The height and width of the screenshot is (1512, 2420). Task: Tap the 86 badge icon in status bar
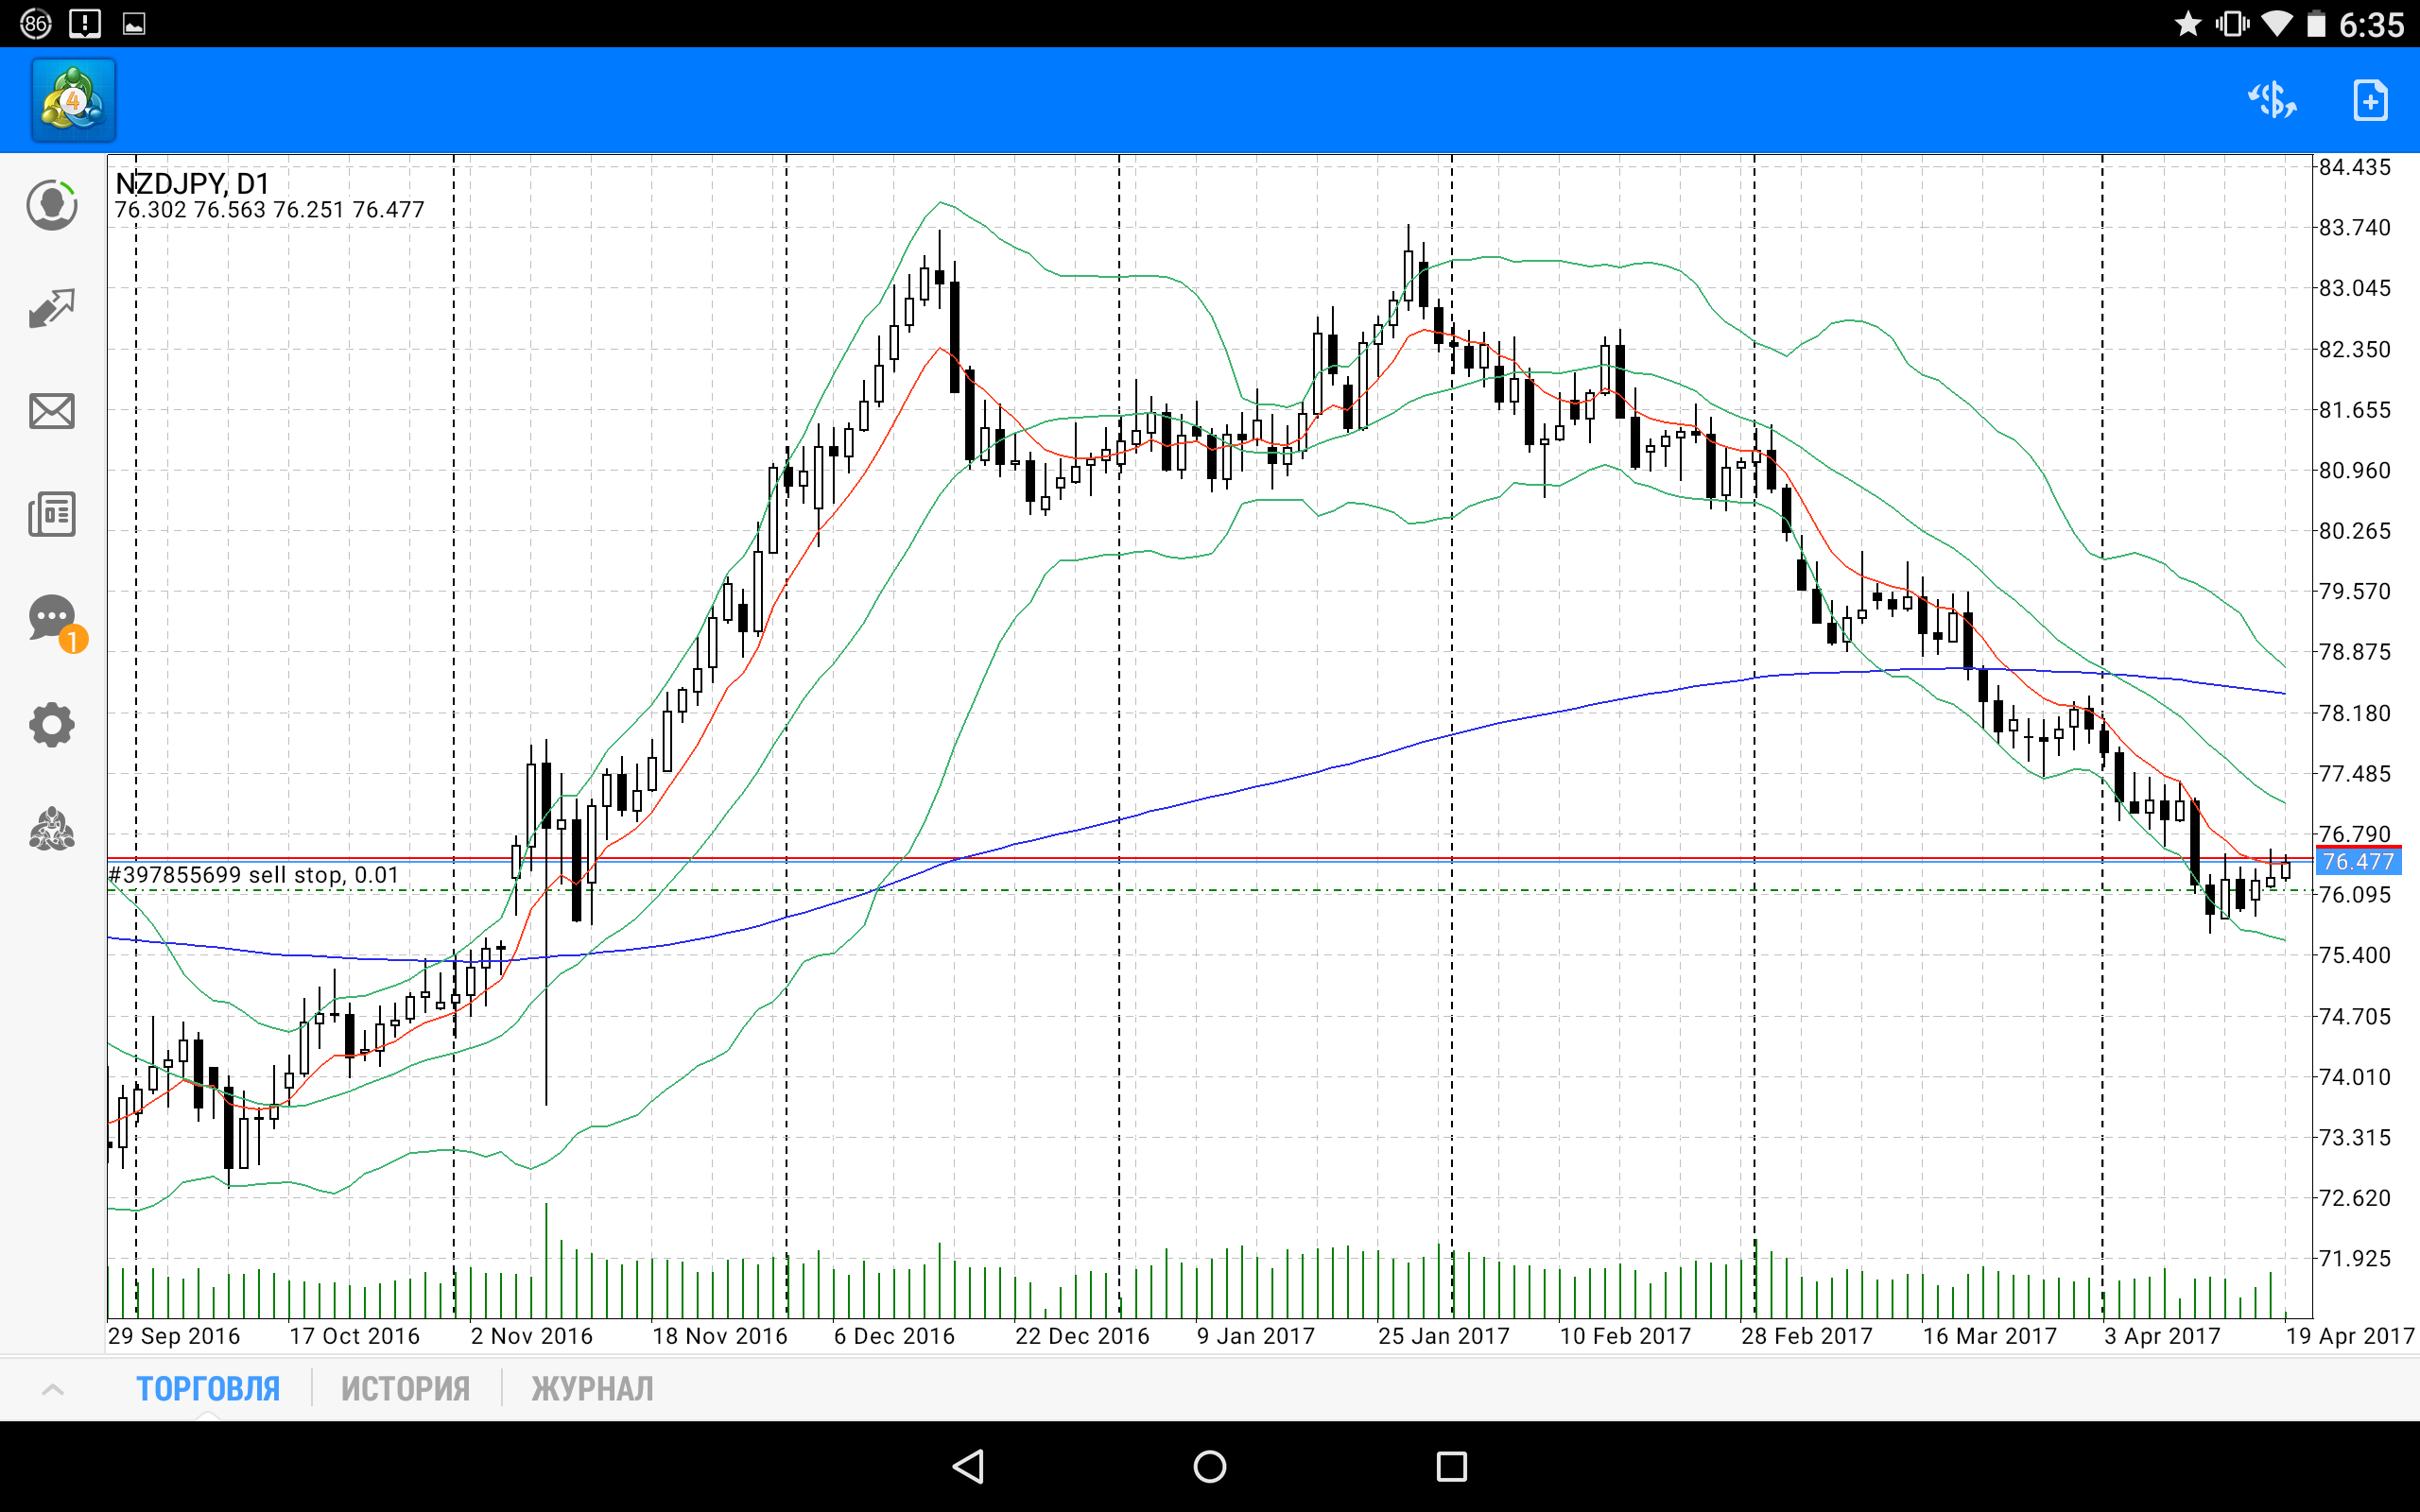click(35, 23)
